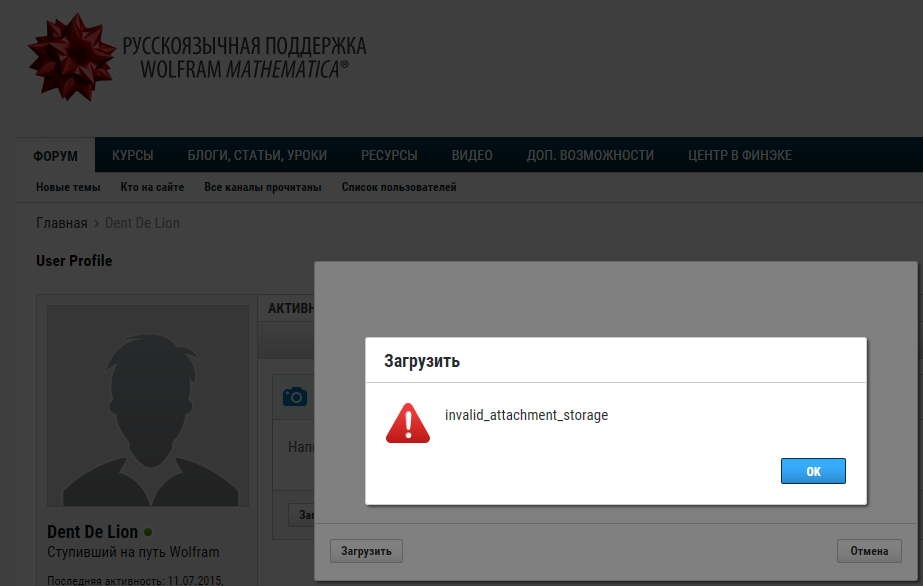Open ЦЕНТР В ФИНЭКЕ menu
The width and height of the screenshot is (923, 586).
tap(740, 155)
